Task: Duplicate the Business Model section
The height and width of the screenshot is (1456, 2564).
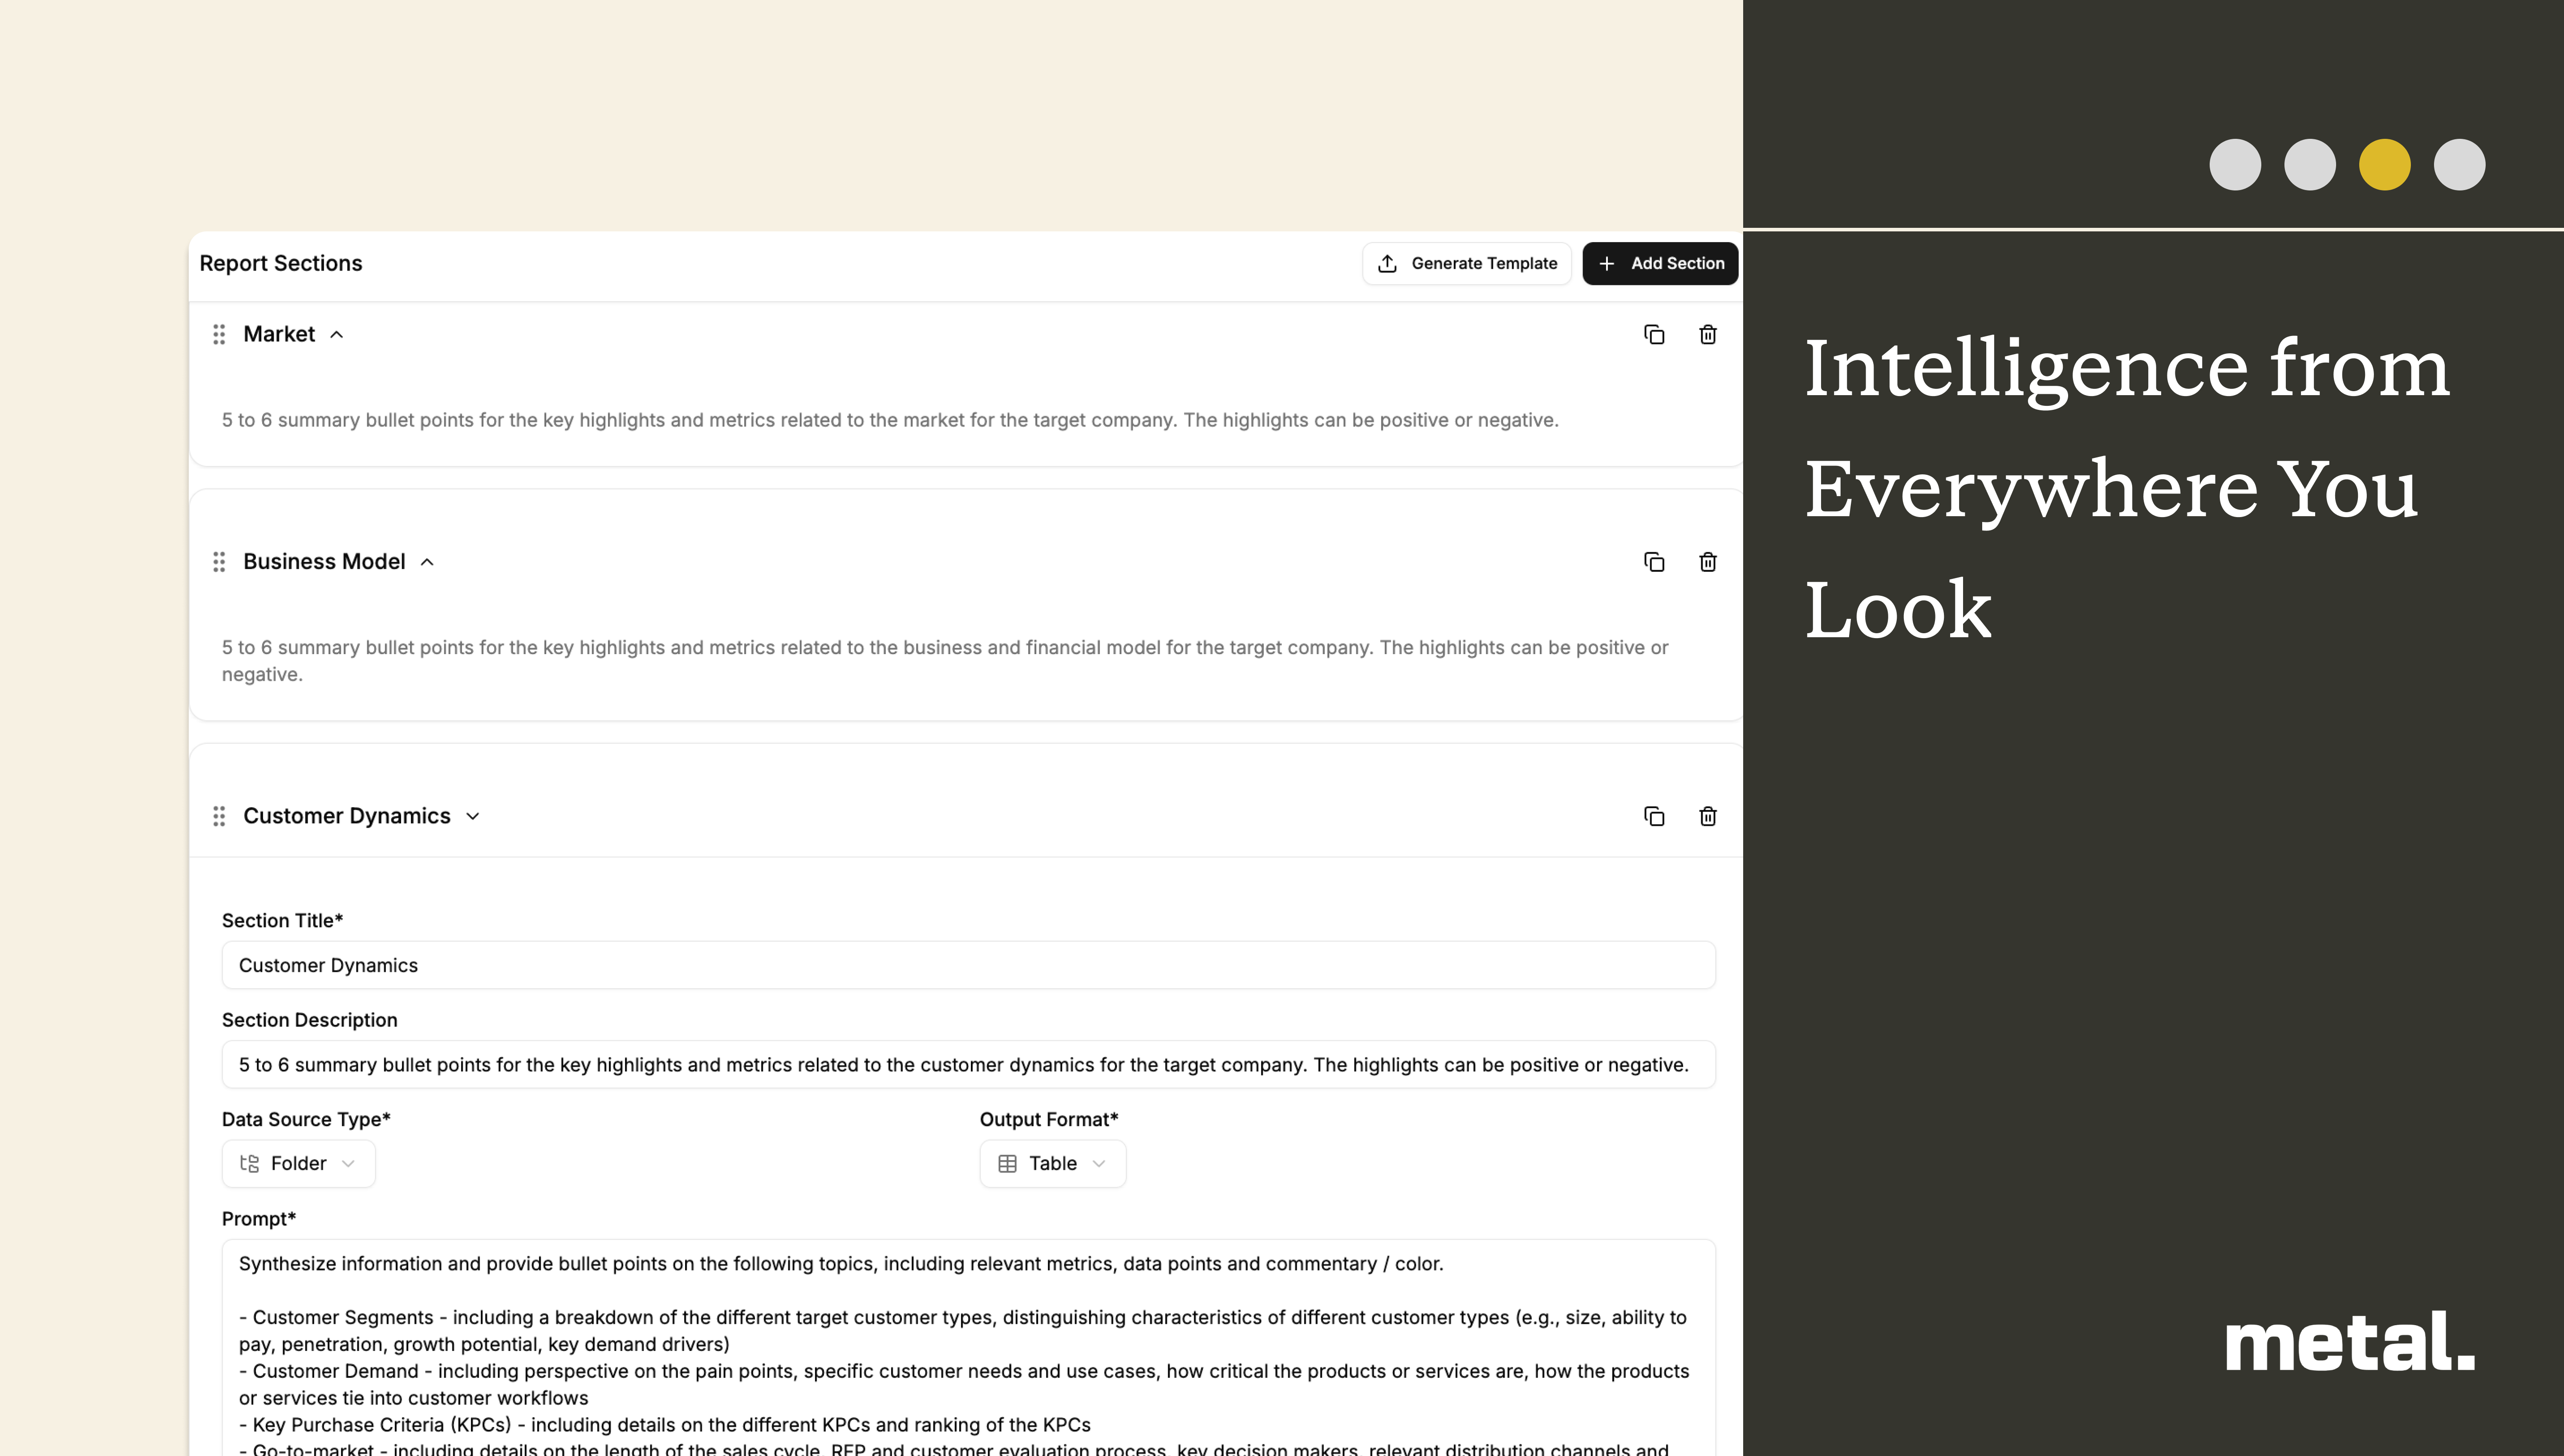Action: (x=1654, y=562)
